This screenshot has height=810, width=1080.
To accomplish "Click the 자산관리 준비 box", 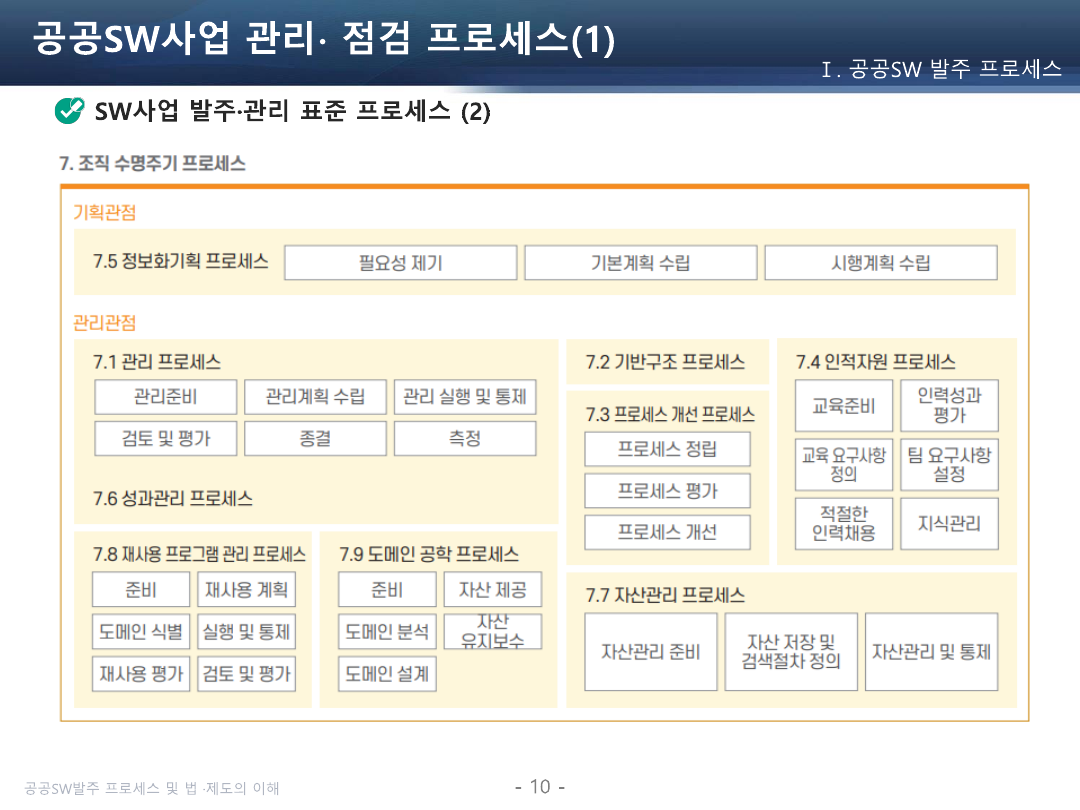I will click(650, 651).
